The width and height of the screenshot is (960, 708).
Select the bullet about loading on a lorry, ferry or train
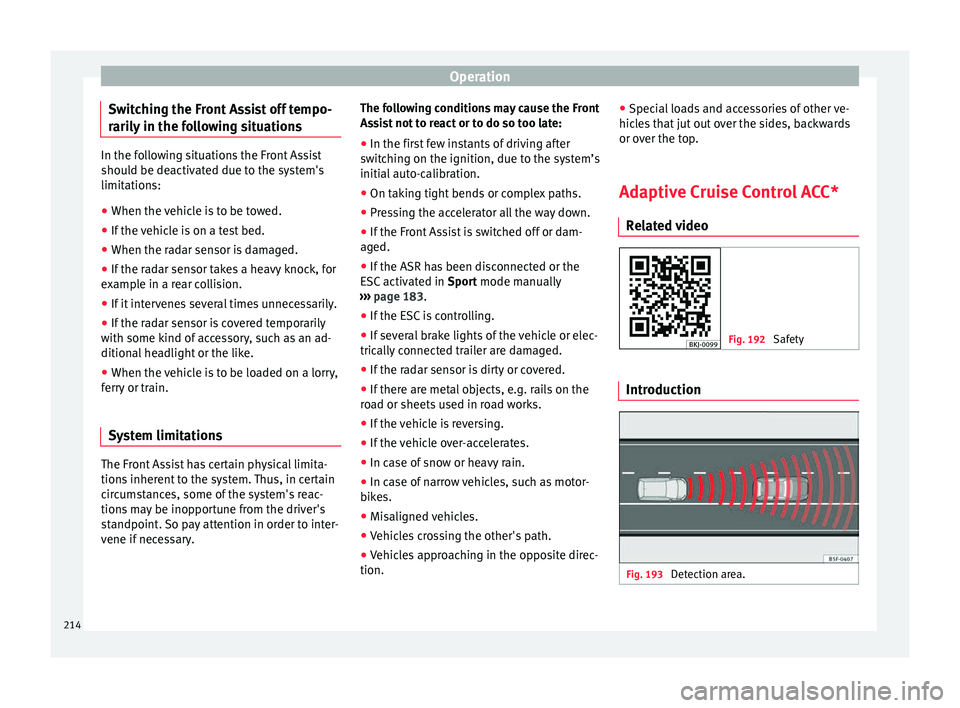[x=219, y=380]
